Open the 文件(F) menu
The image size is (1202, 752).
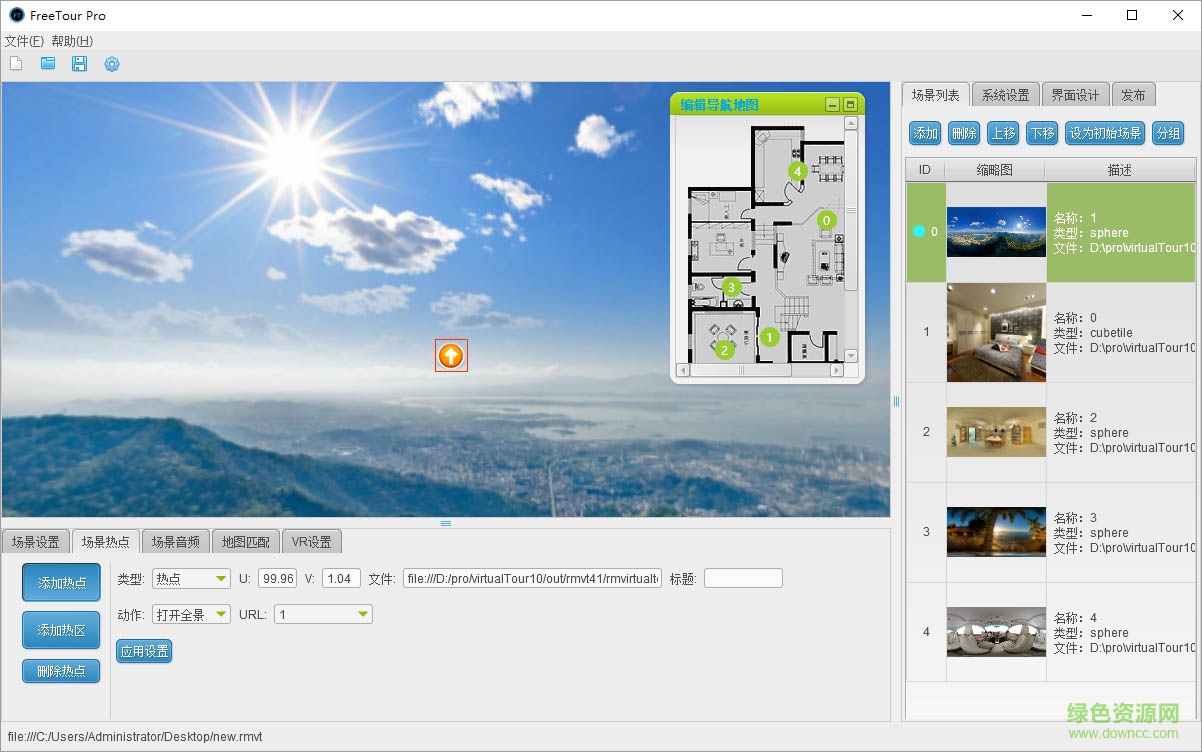click(24, 41)
